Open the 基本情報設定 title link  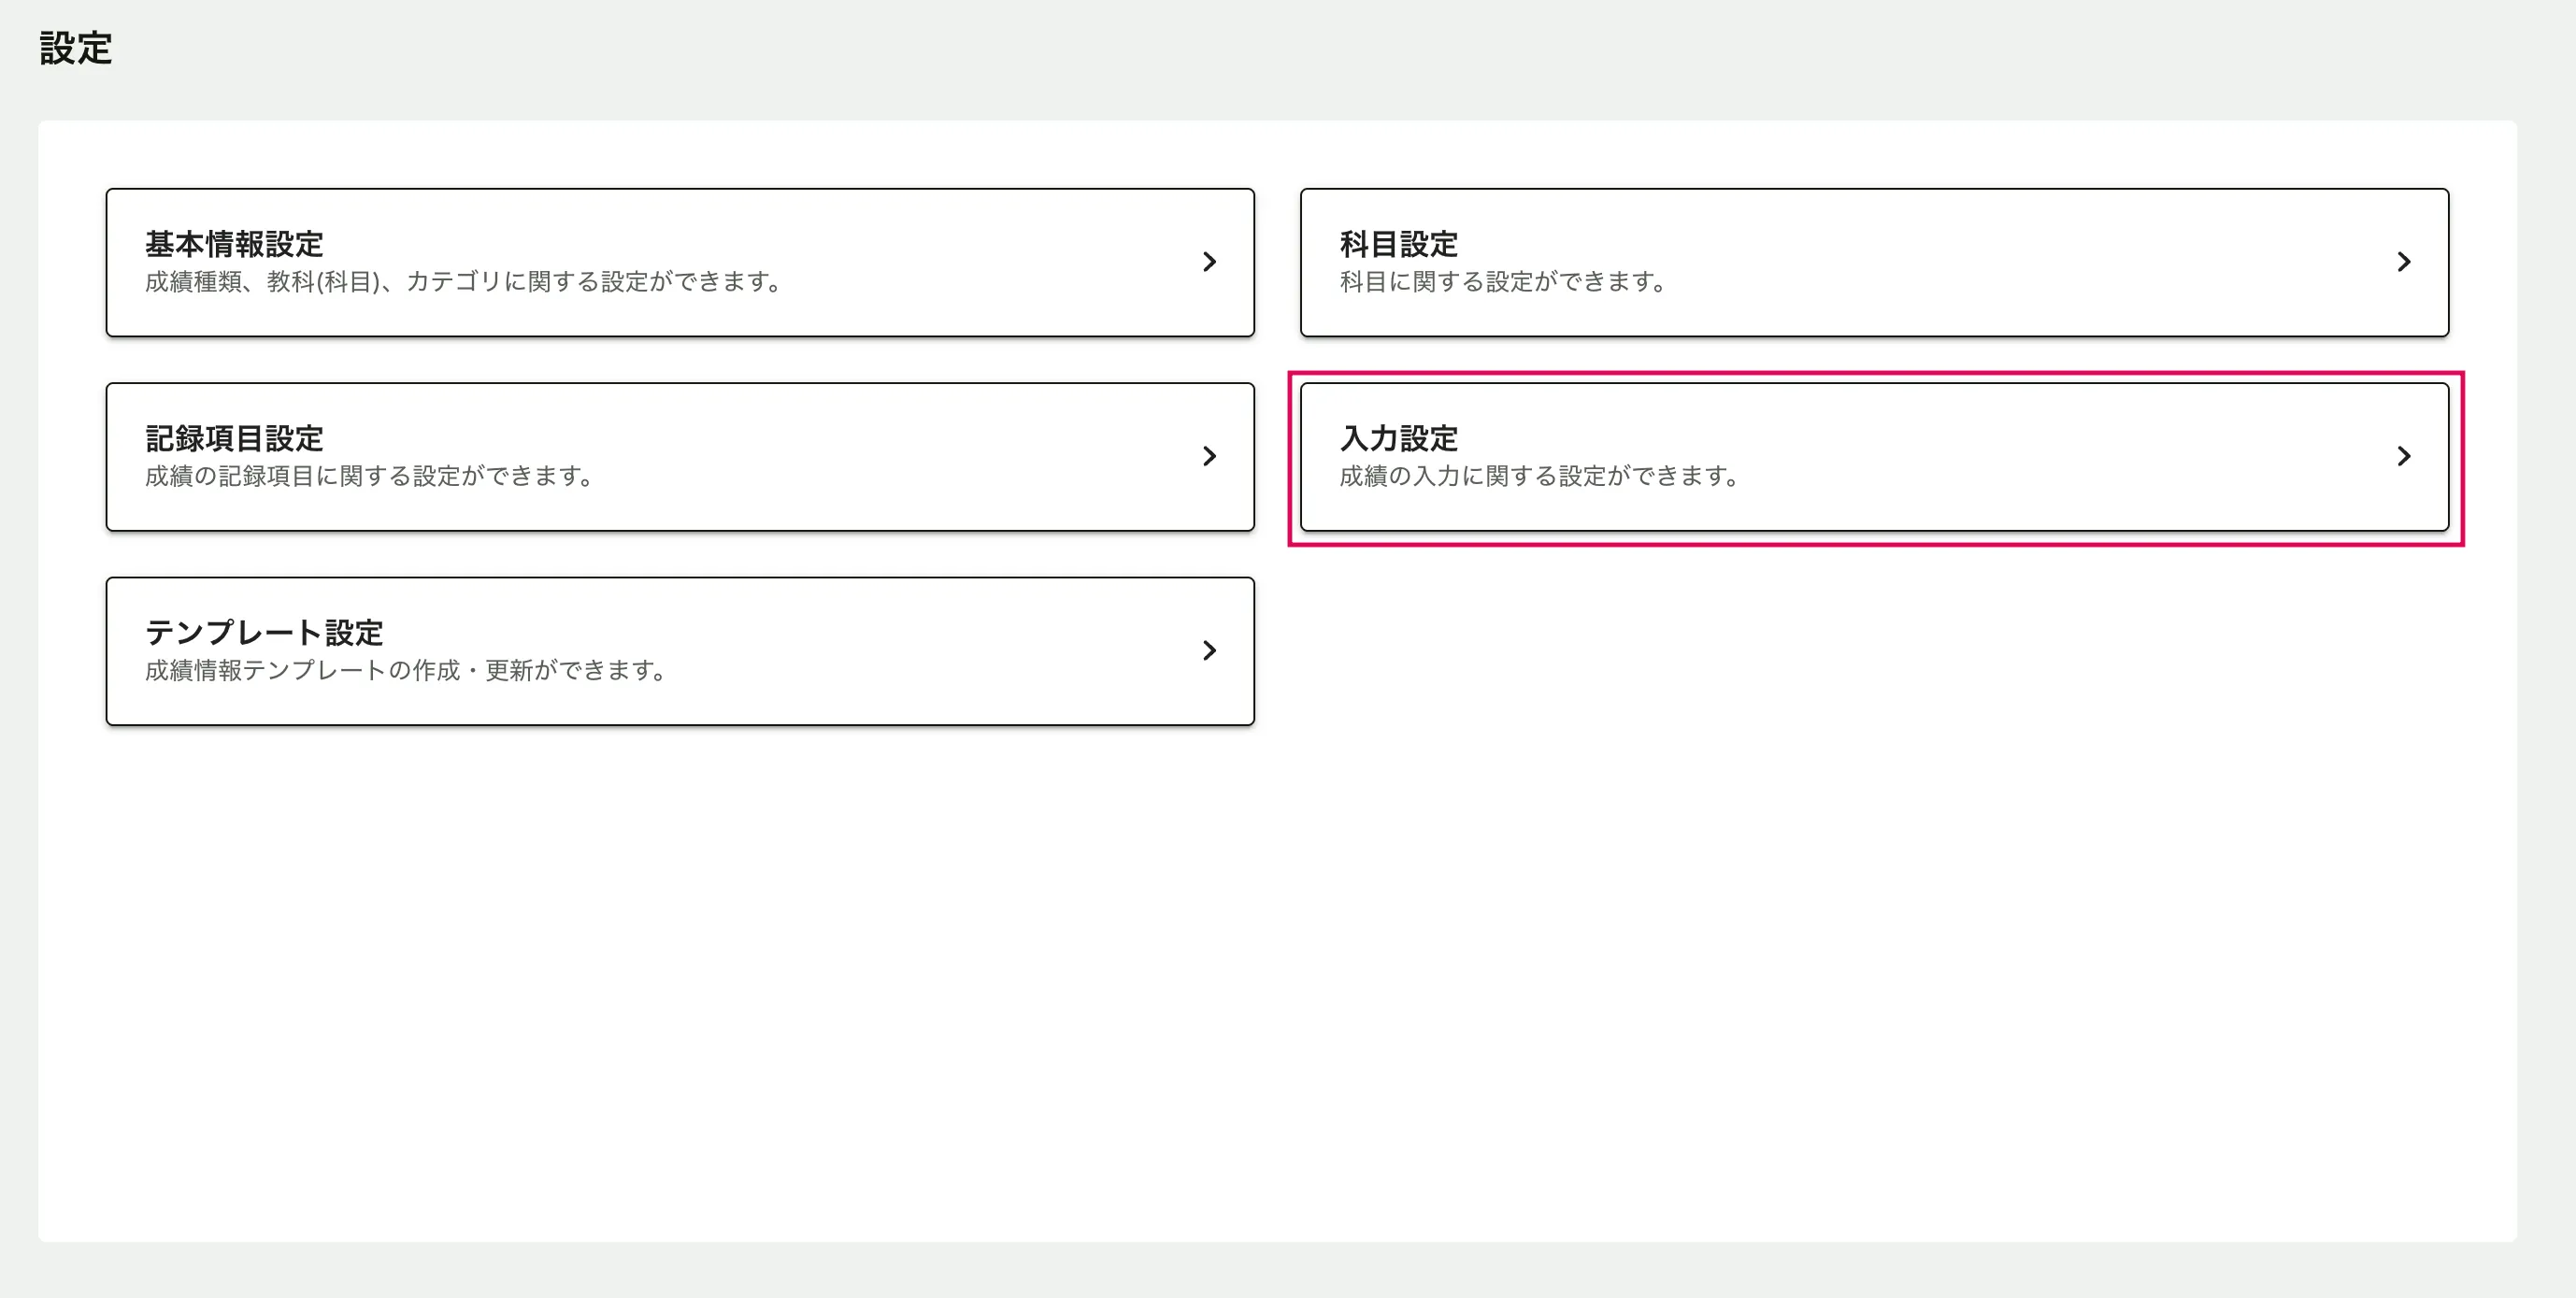click(x=234, y=244)
